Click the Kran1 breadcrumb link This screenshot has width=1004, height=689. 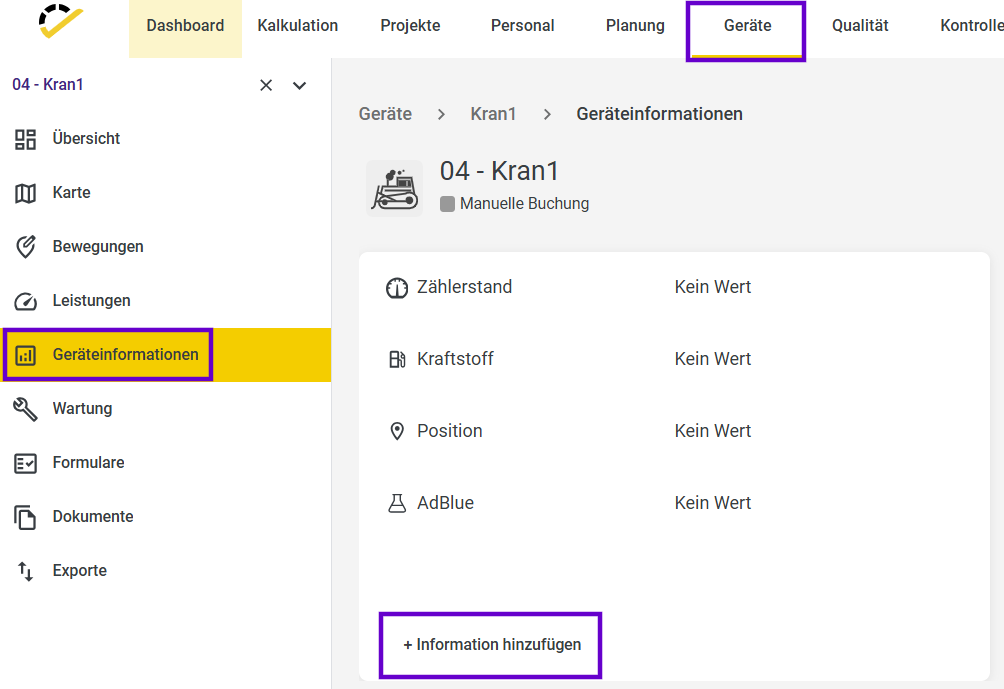coord(493,114)
